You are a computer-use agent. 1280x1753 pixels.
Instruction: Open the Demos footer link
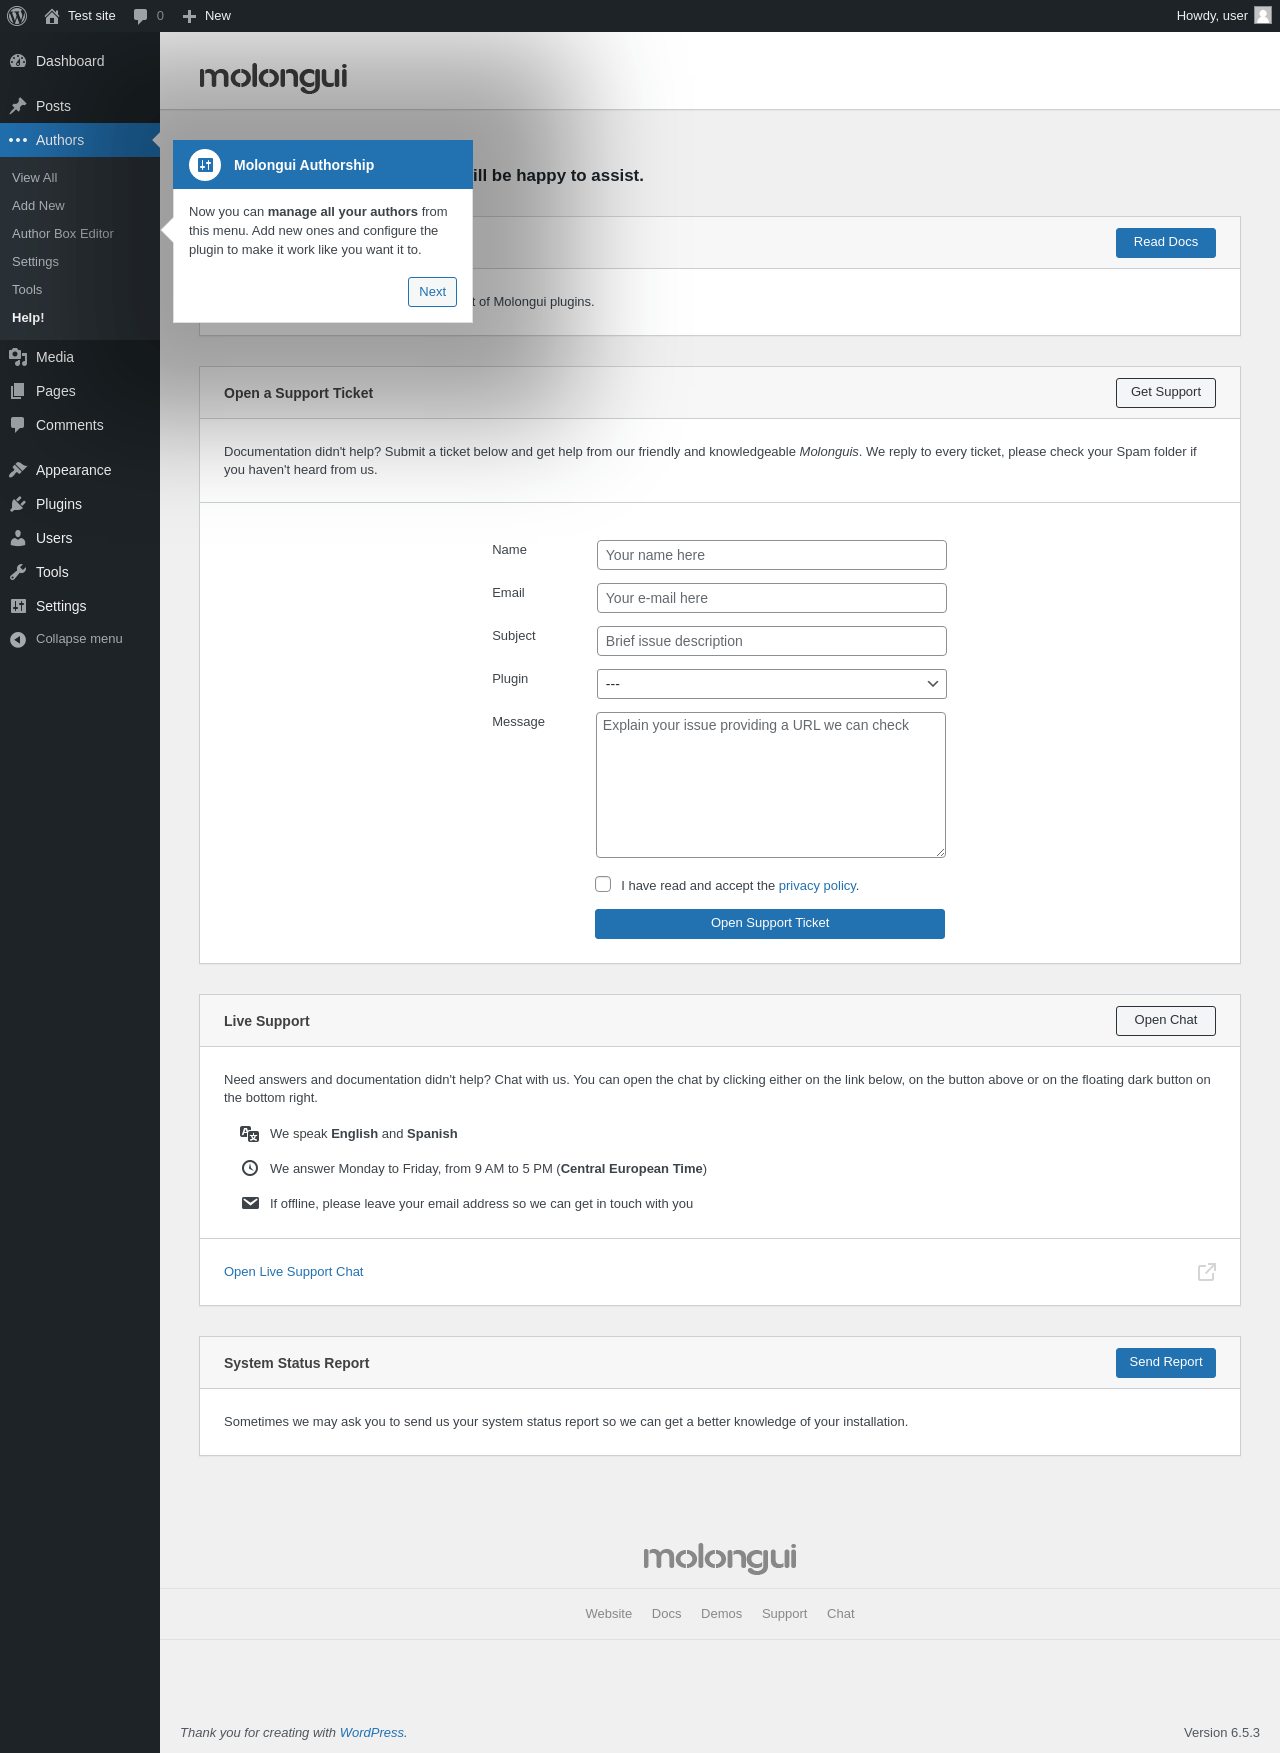point(721,1614)
